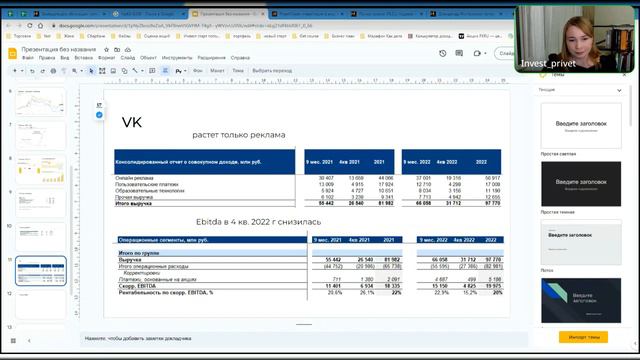Viewport: 640px width, 360px height.
Task: Click the Фон toolbar button
Action: click(198, 71)
